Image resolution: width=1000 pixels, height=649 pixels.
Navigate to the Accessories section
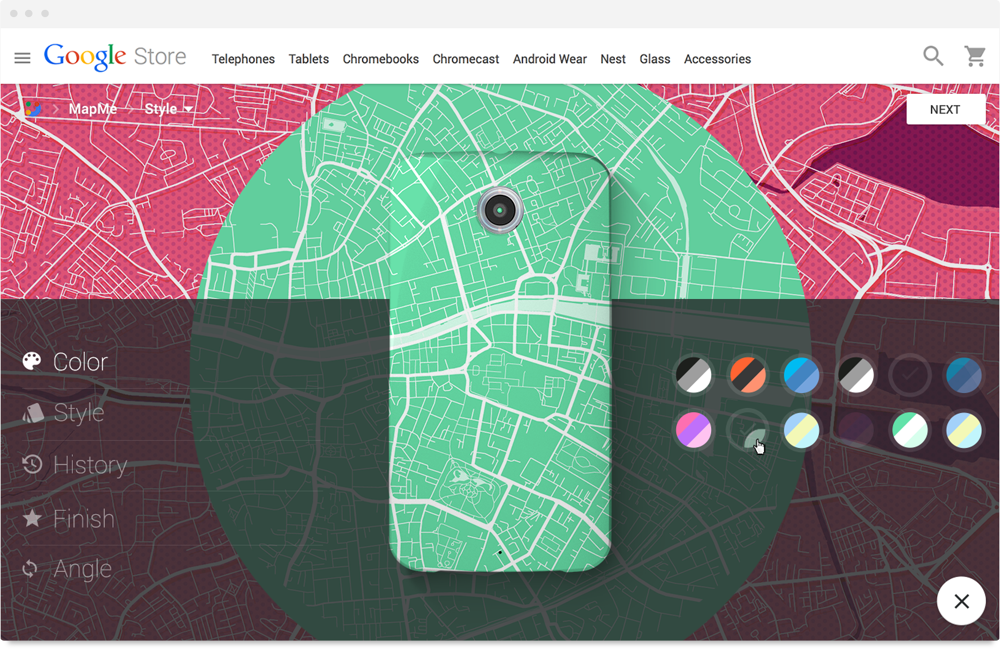pyautogui.click(x=717, y=59)
